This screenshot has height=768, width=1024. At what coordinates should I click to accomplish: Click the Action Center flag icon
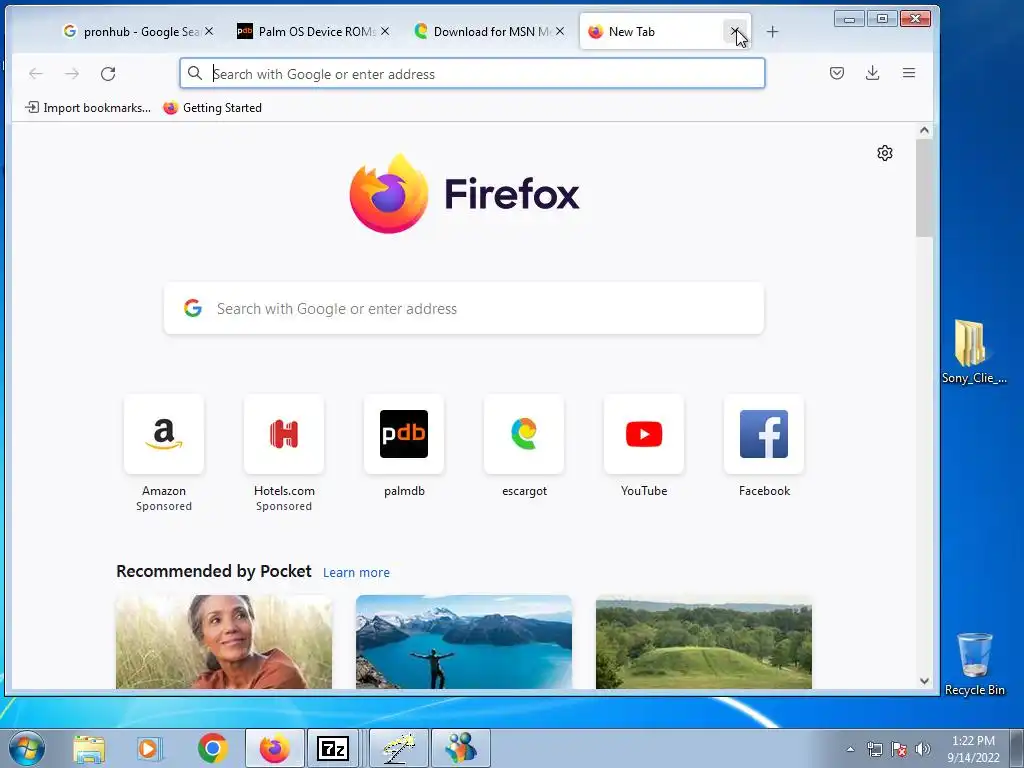(899, 749)
